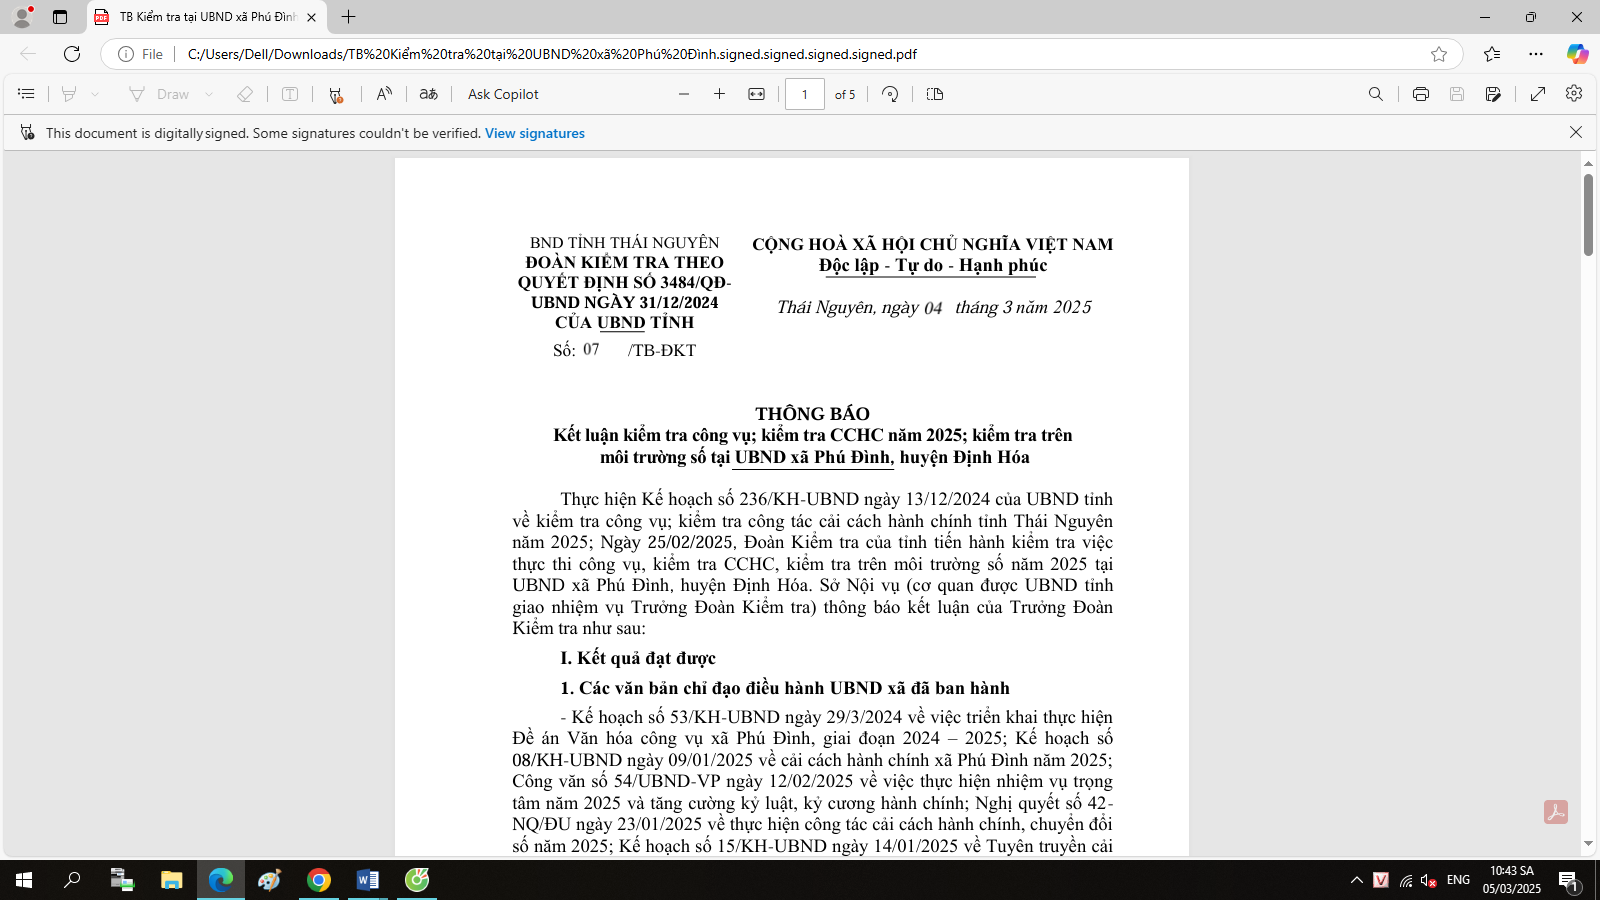The width and height of the screenshot is (1600, 900).
Task: Open the table of contents sidebar
Action: click(27, 94)
